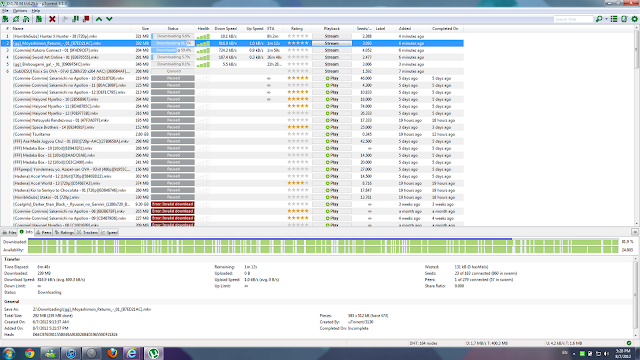This screenshot has height=360, width=640.
Task: Click the red X Remove torrent icon
Action: (52, 19)
